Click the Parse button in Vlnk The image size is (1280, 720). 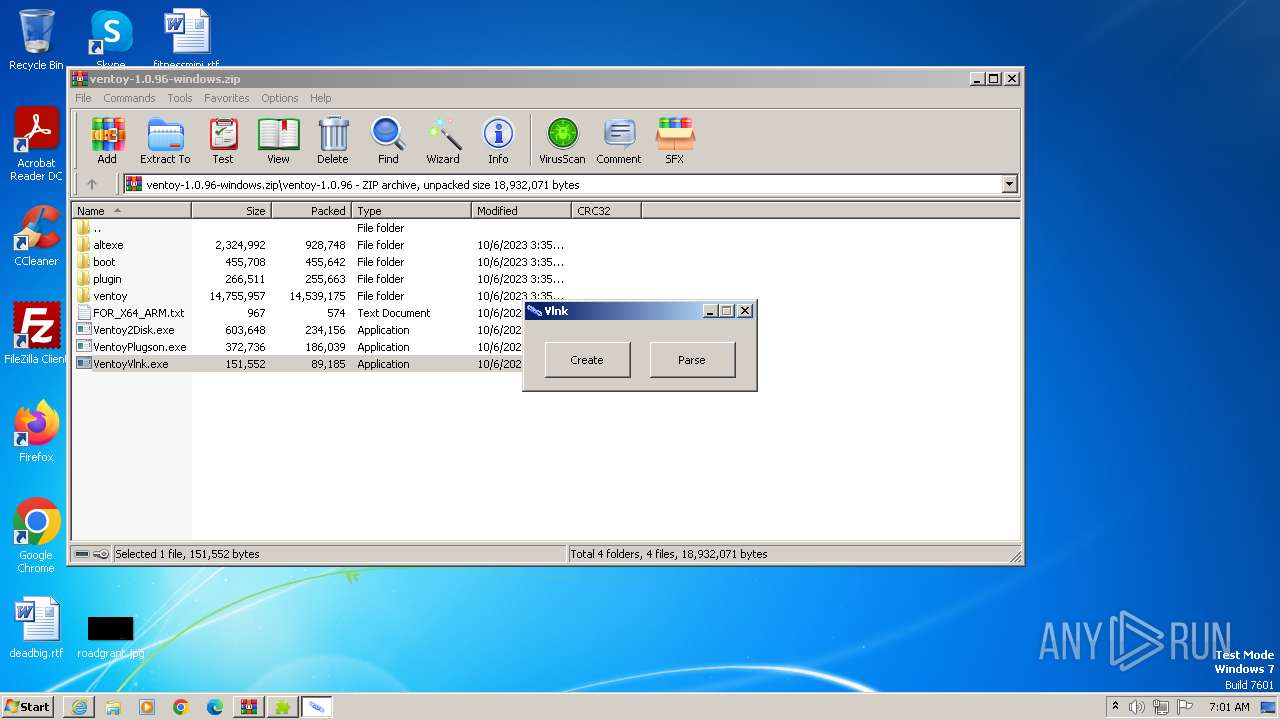[x=692, y=360]
